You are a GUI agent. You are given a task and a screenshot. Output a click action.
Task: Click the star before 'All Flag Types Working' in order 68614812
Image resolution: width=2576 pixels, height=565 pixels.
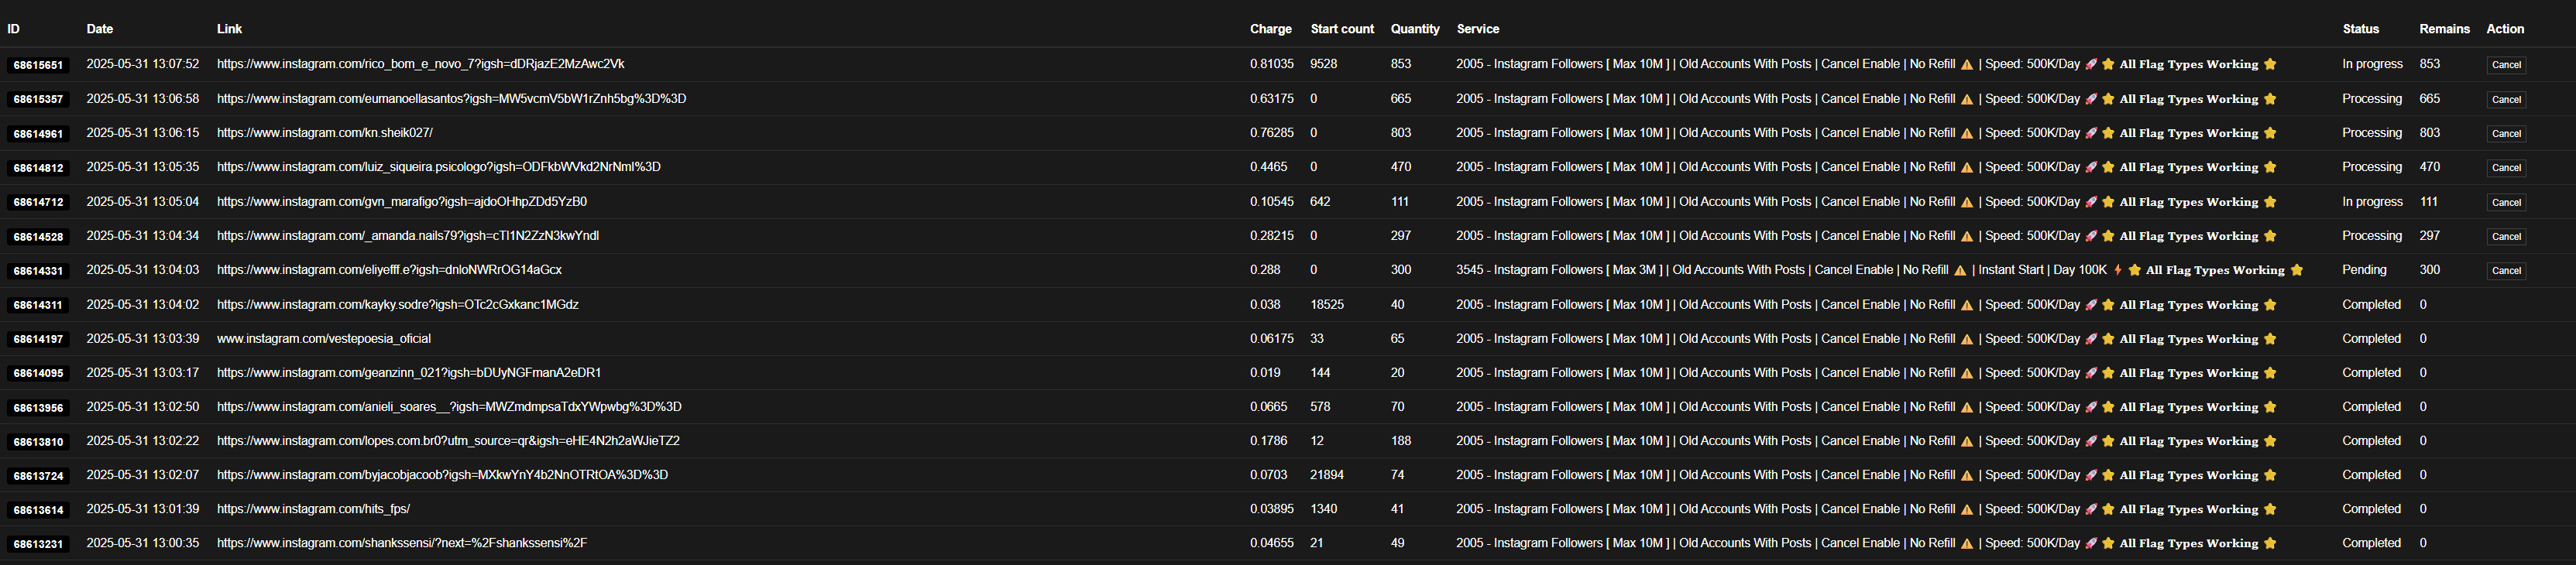coord(2108,168)
